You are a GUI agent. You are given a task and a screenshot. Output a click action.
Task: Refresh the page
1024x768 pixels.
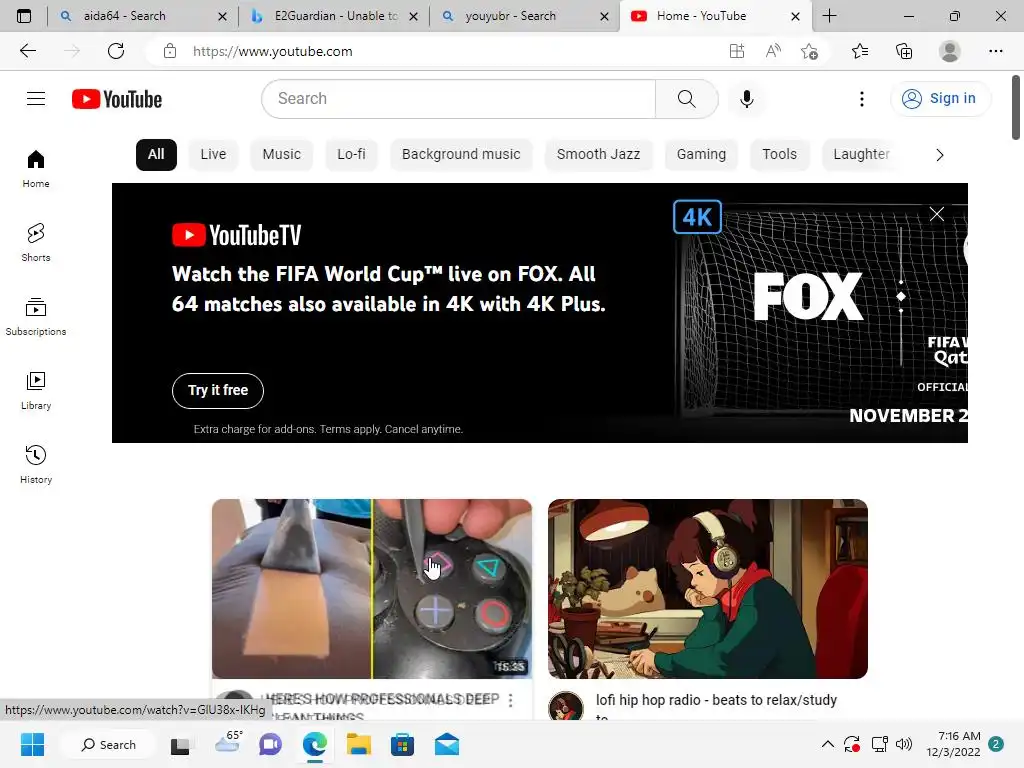coord(116,51)
